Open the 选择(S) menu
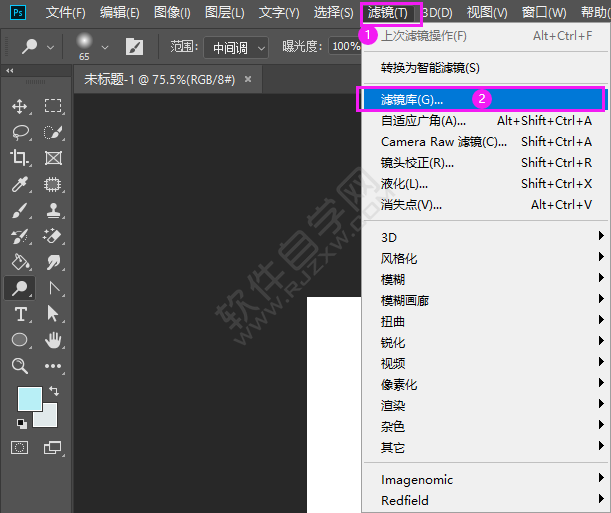This screenshot has height=513, width=611. [x=334, y=13]
